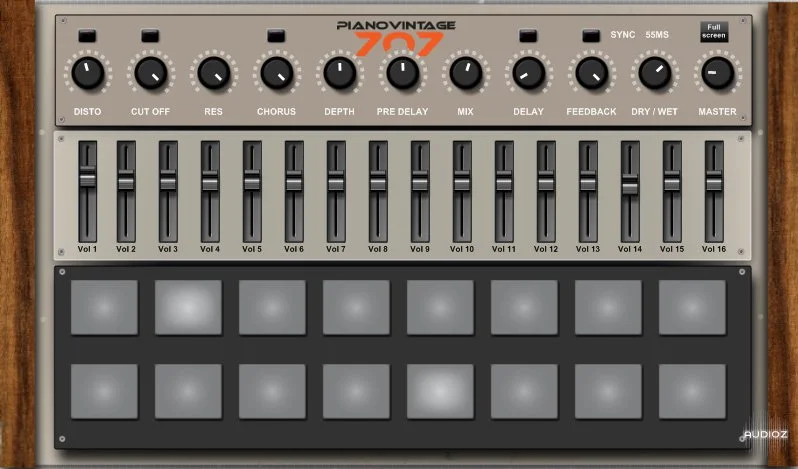Trigger the second pad in top row
Viewport: 798px width, 469px height.
point(188,307)
